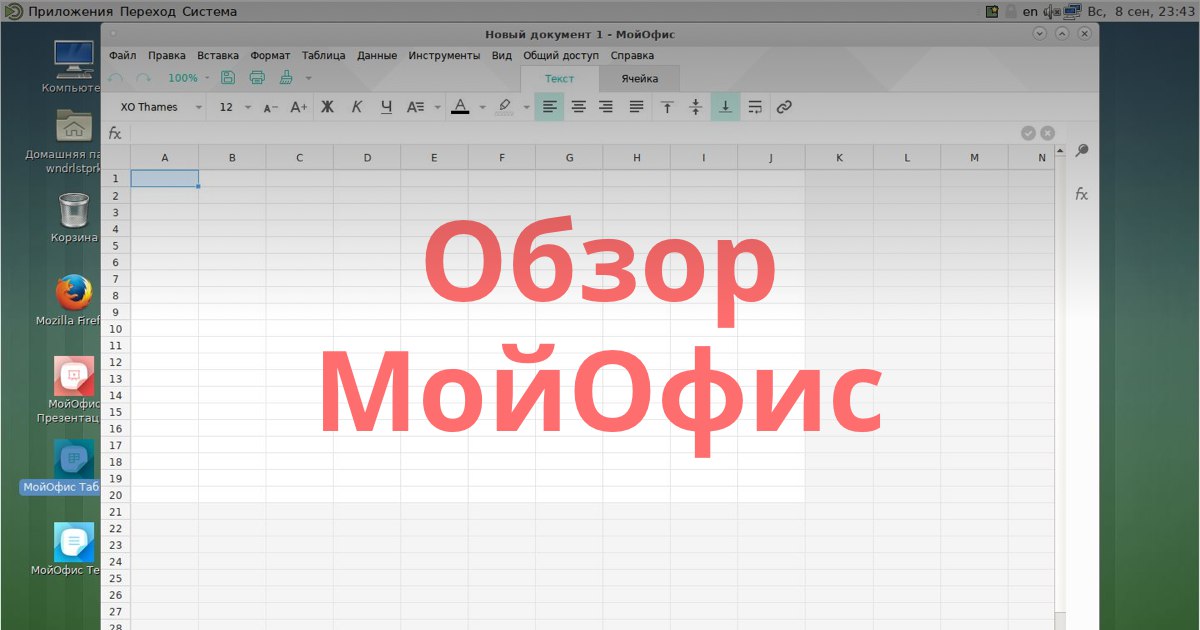1200x630 pixels.
Task: Decrease font size with the A- button
Action: (x=270, y=107)
